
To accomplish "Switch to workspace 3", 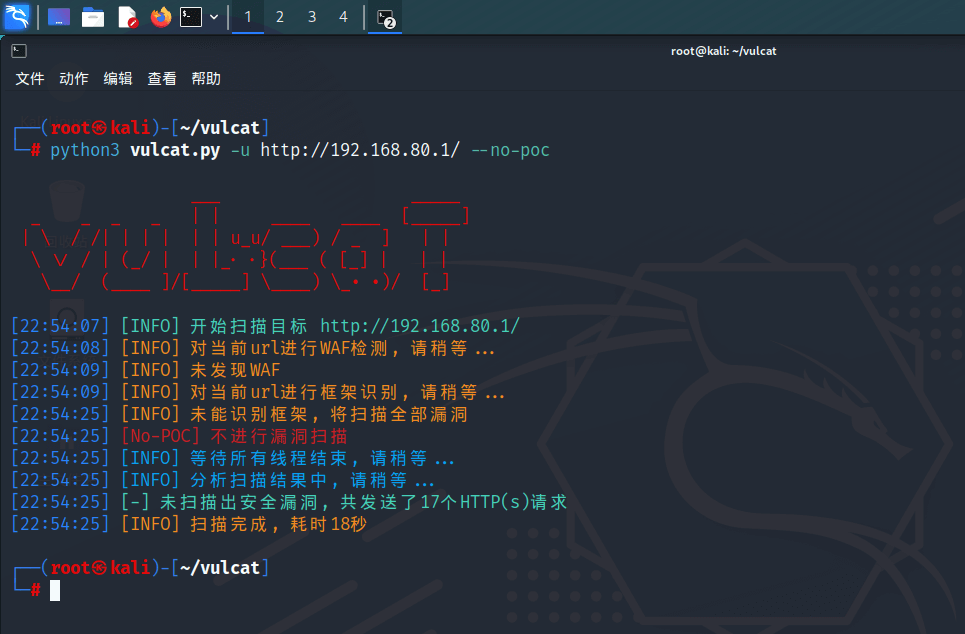I will point(312,17).
